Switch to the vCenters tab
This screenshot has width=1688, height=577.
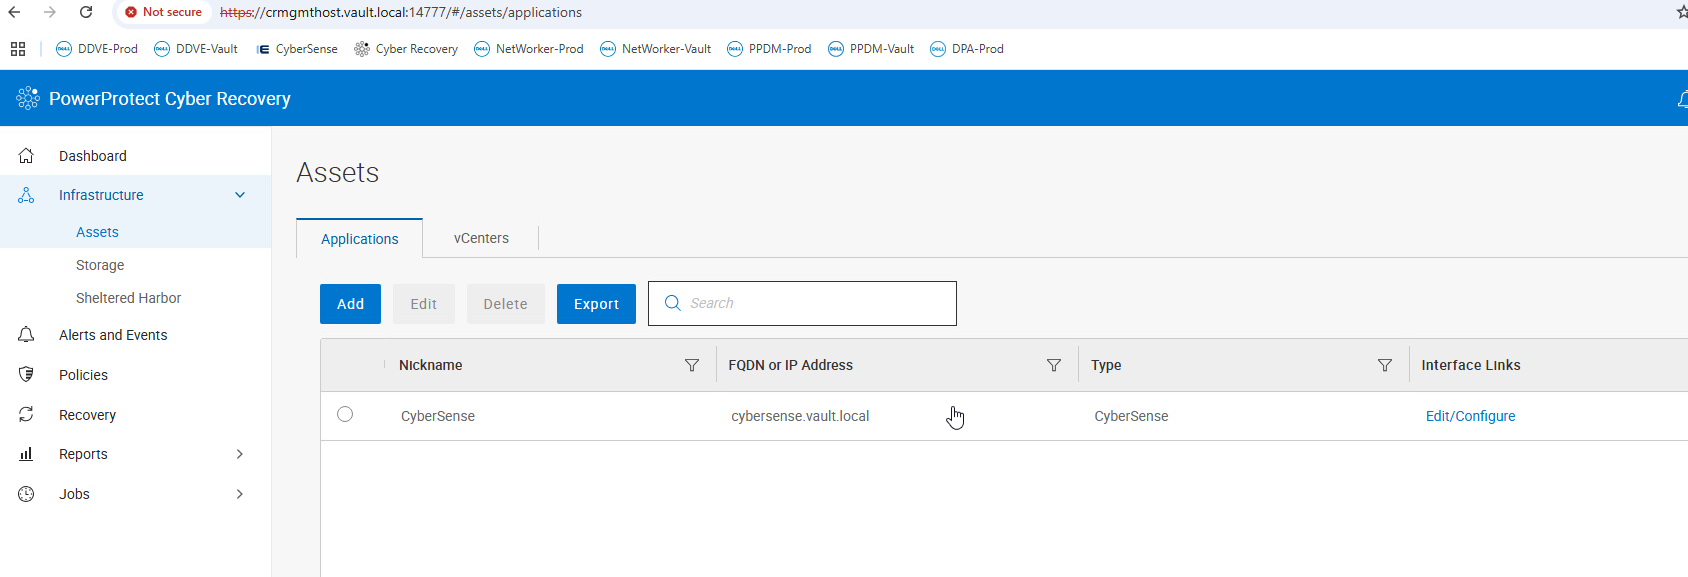click(481, 238)
